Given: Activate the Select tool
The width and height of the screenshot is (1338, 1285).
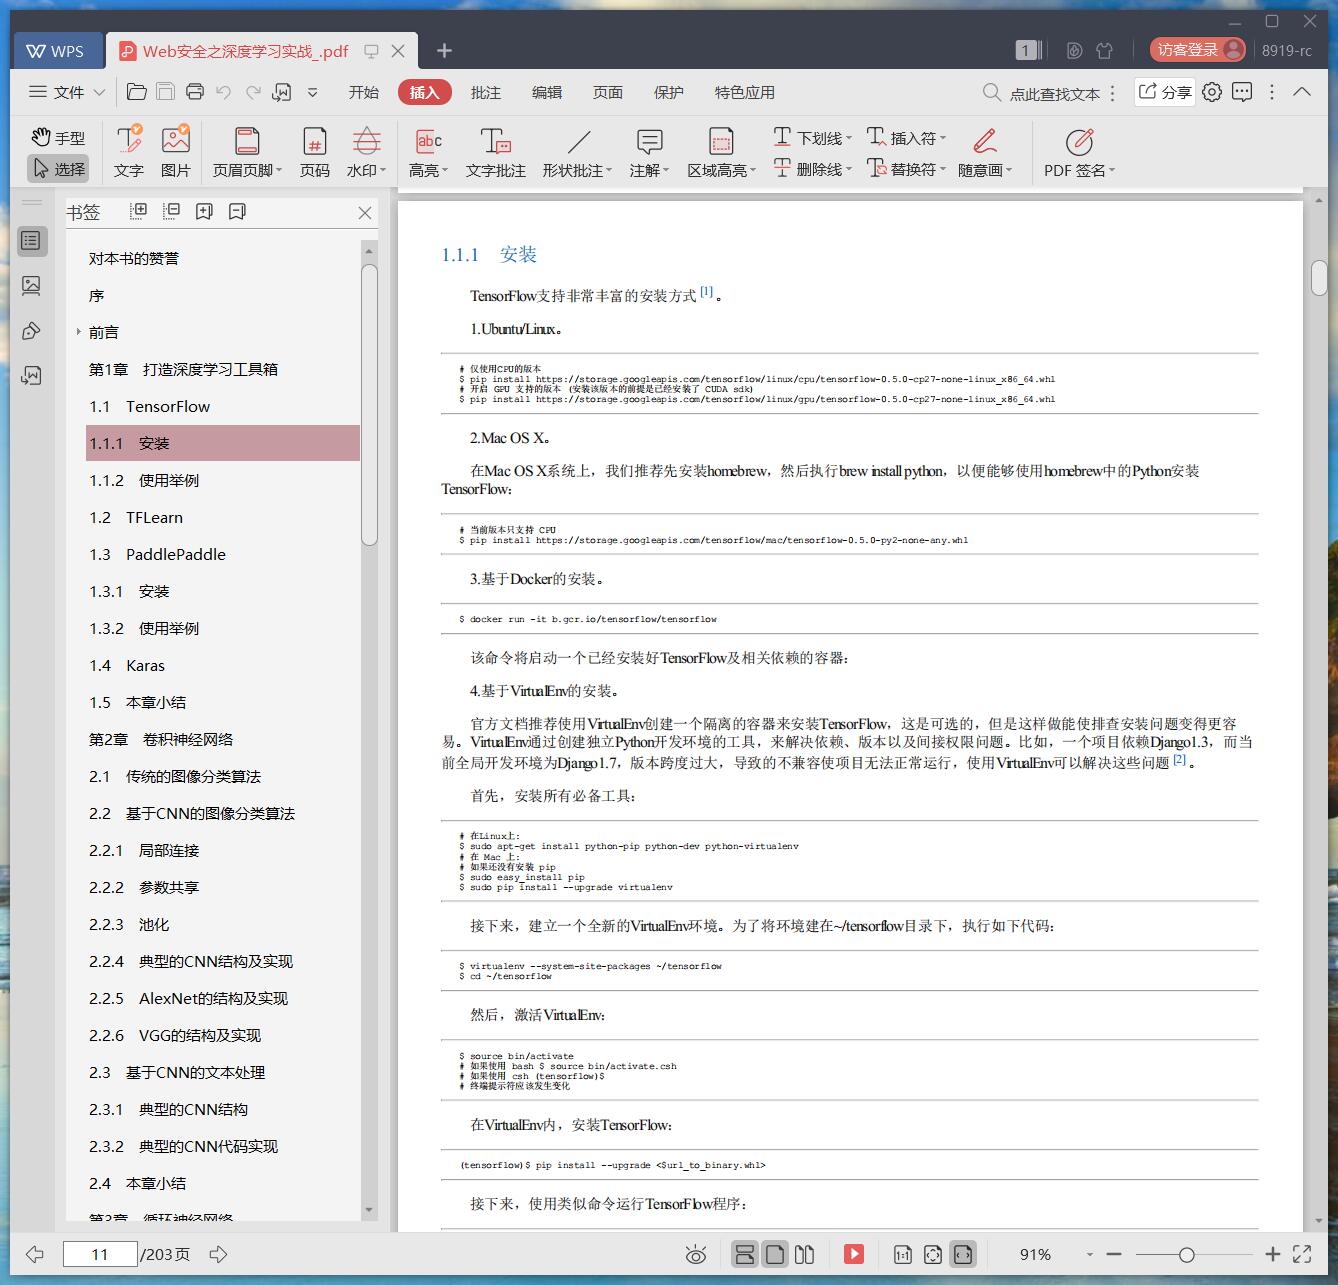Looking at the screenshot, I should click(x=58, y=169).
